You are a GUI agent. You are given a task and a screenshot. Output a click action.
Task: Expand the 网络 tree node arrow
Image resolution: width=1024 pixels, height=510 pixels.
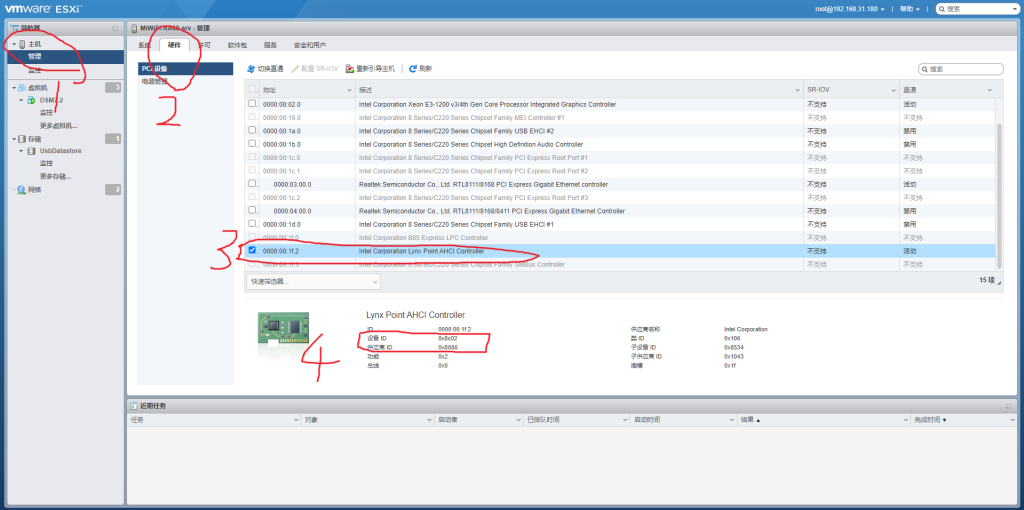14,189
